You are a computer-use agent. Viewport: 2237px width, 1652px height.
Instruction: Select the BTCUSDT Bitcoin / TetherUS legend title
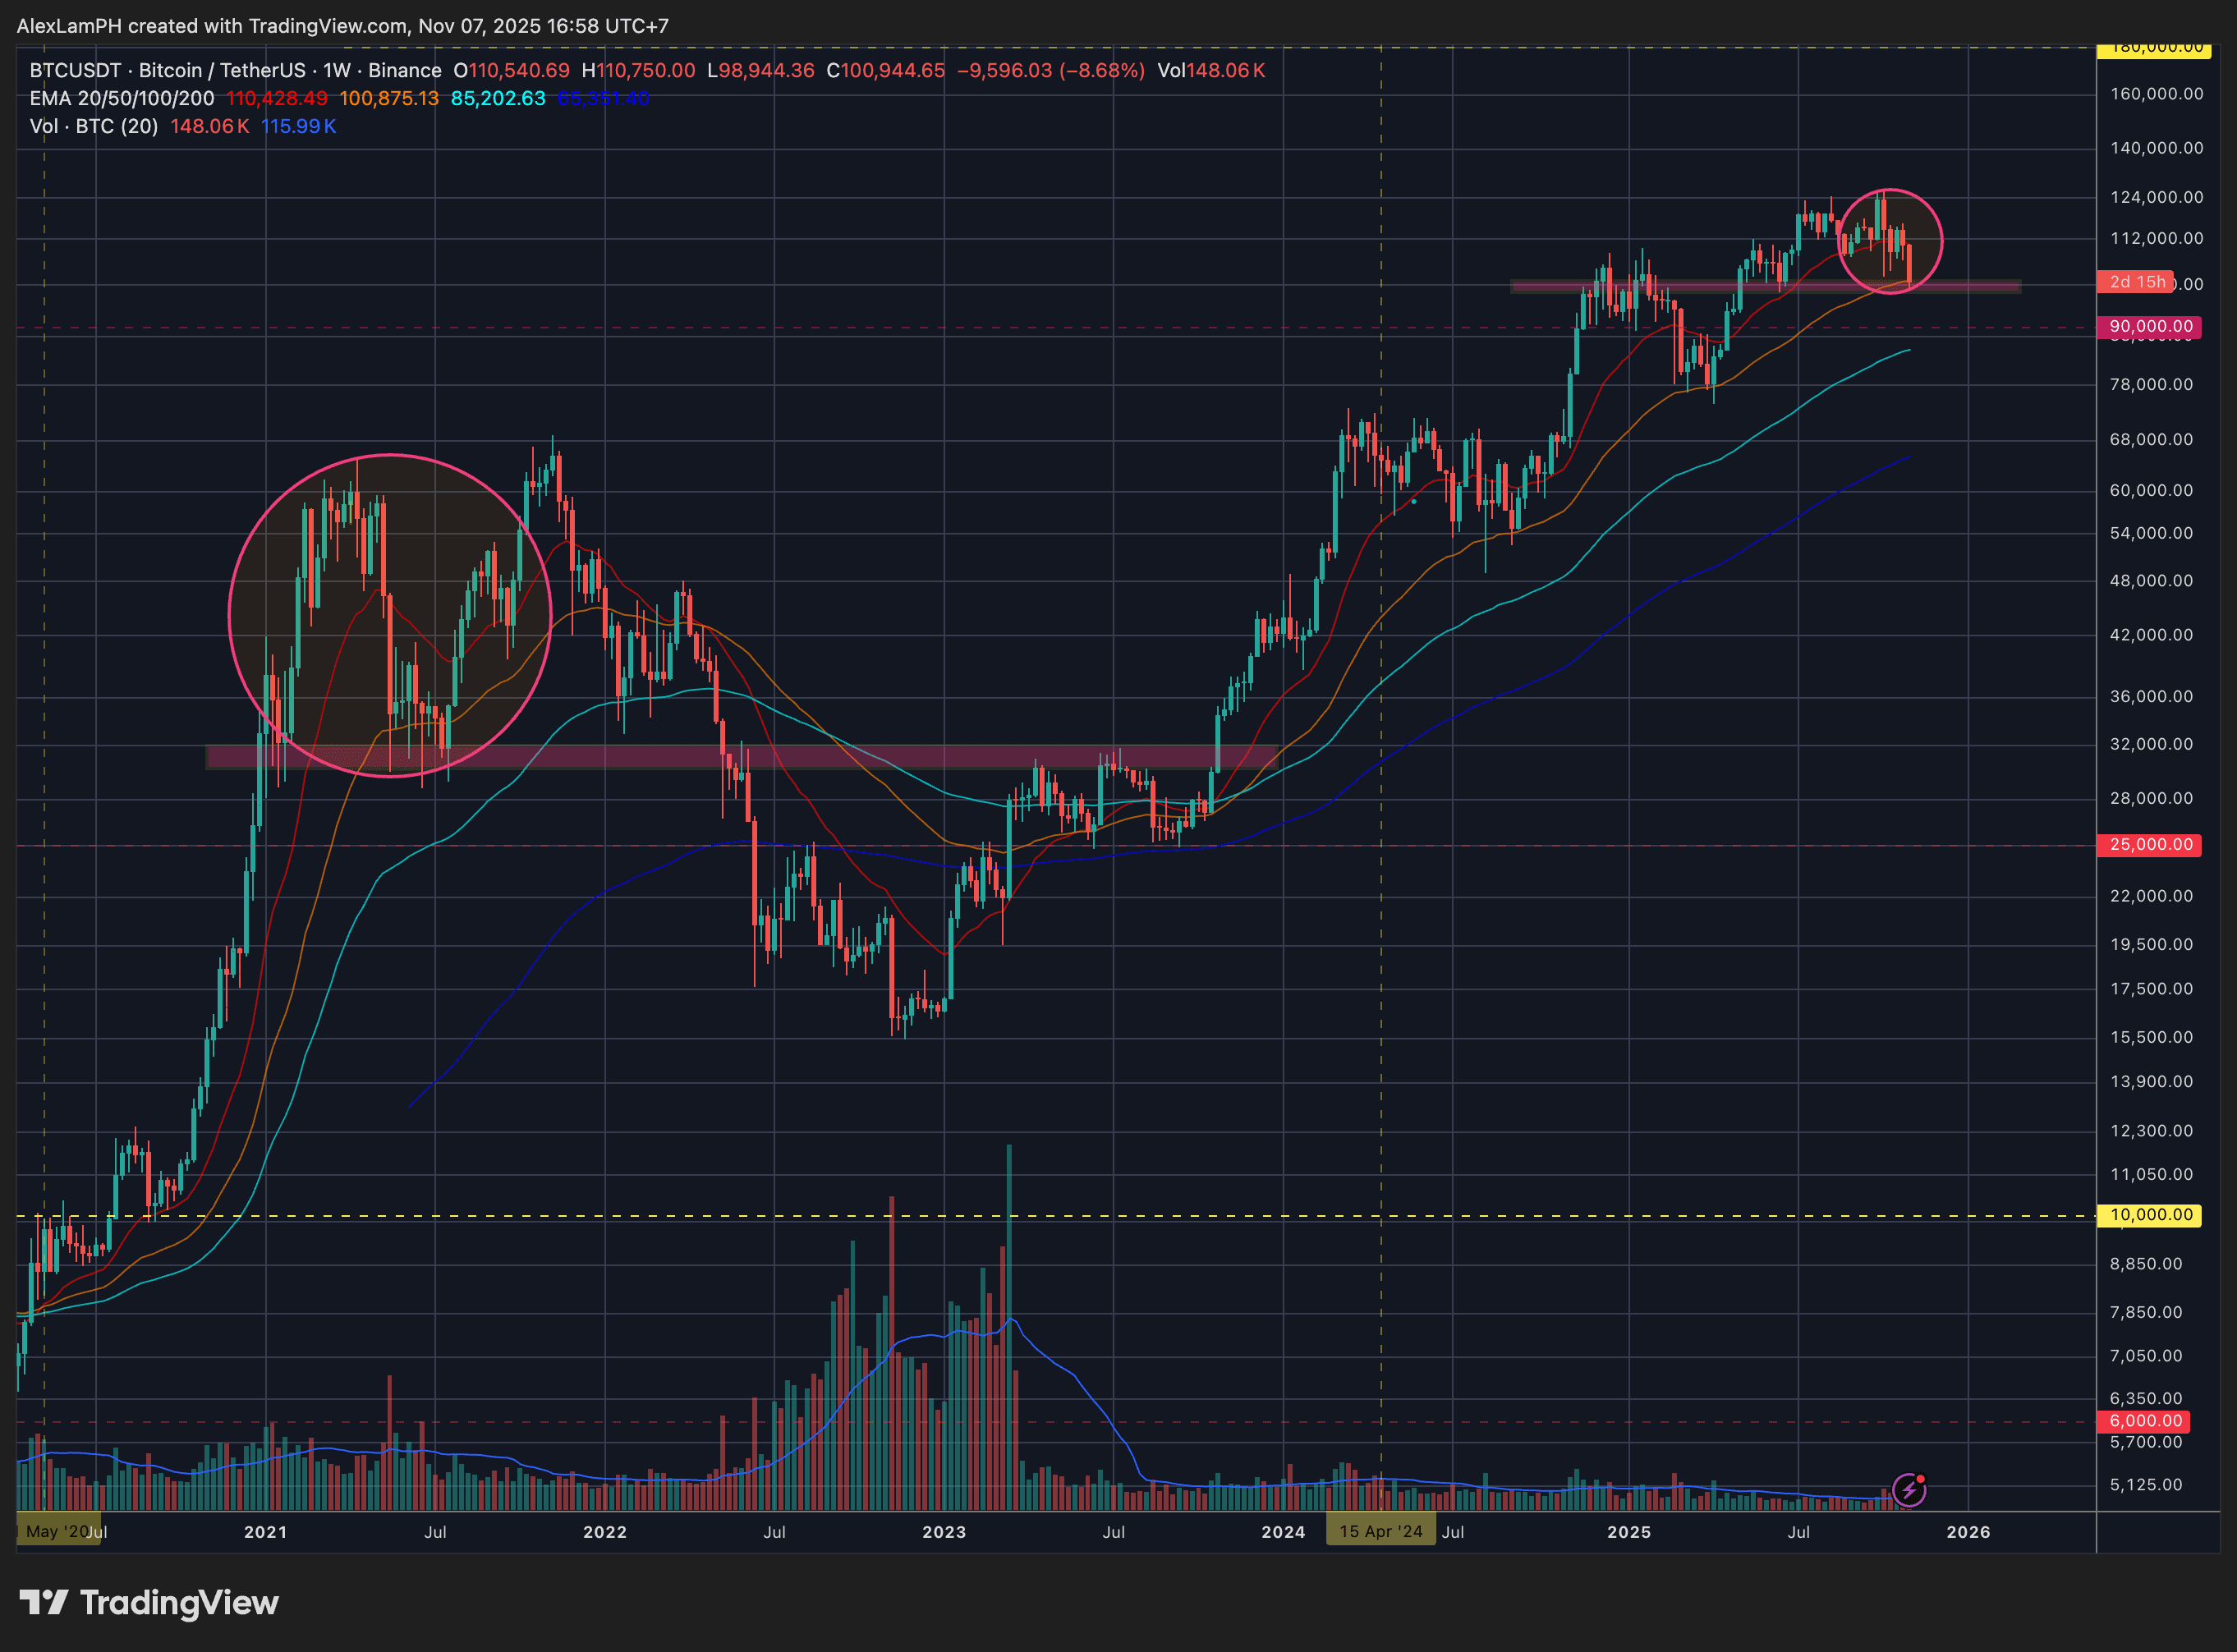[x=235, y=71]
